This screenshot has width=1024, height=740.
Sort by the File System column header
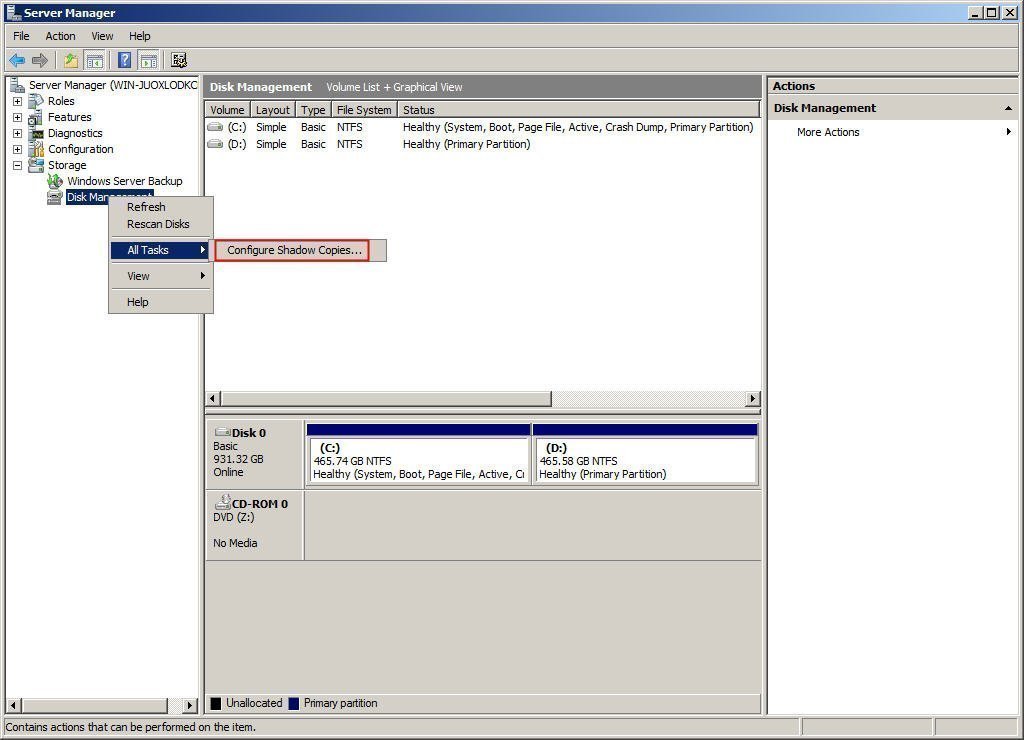364,110
